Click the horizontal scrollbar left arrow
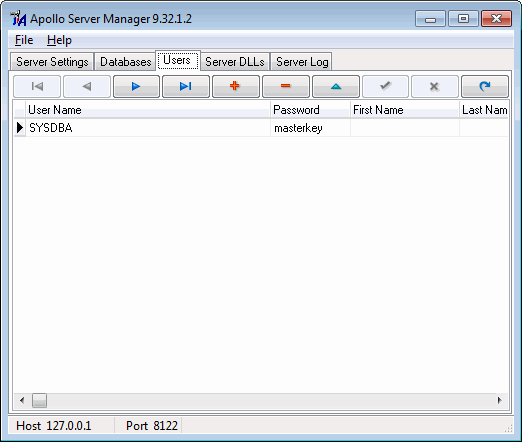Viewport: 522px width, 442px height. point(22,400)
